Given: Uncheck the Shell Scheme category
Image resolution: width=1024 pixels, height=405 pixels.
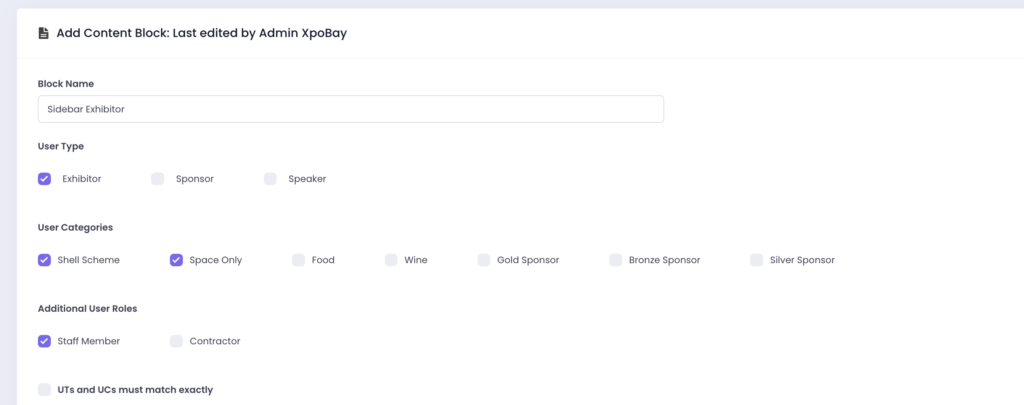Looking at the screenshot, I should click(x=44, y=260).
